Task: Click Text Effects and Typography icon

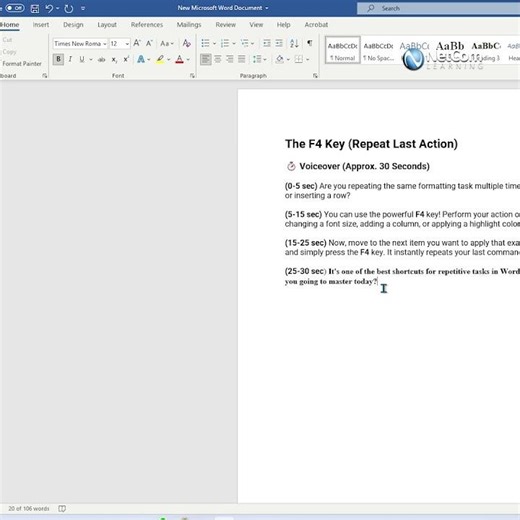Action: click(x=141, y=59)
